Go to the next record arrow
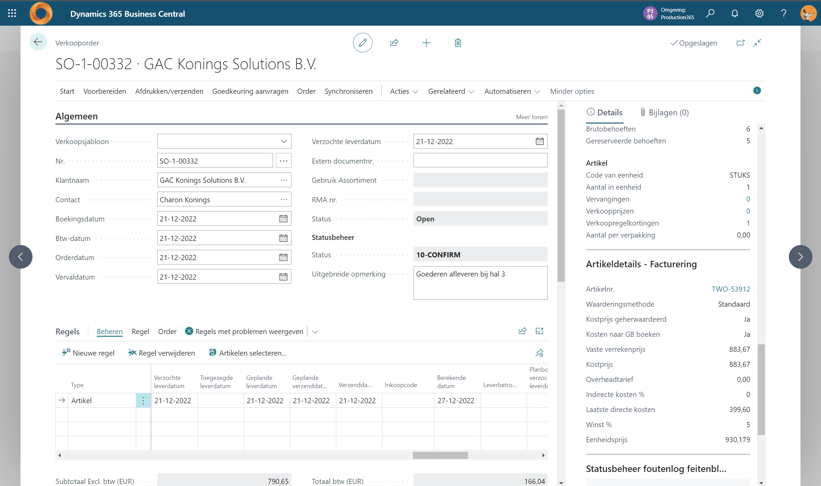The width and height of the screenshot is (821, 486). tap(800, 257)
